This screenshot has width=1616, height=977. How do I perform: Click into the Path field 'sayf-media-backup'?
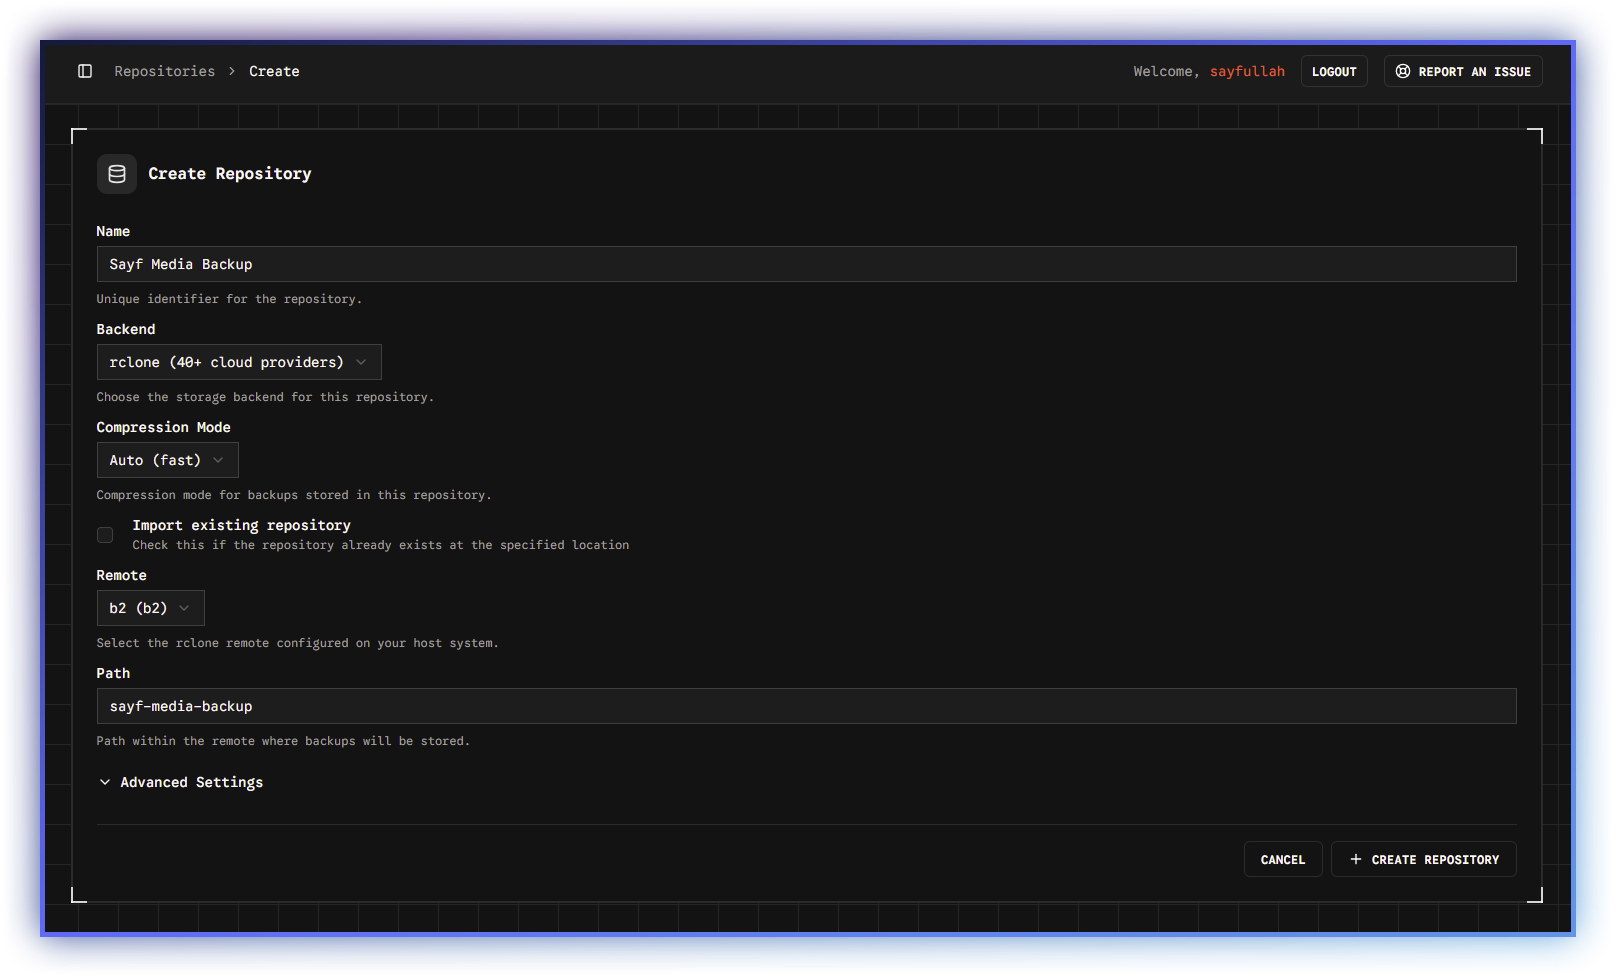coord(806,706)
